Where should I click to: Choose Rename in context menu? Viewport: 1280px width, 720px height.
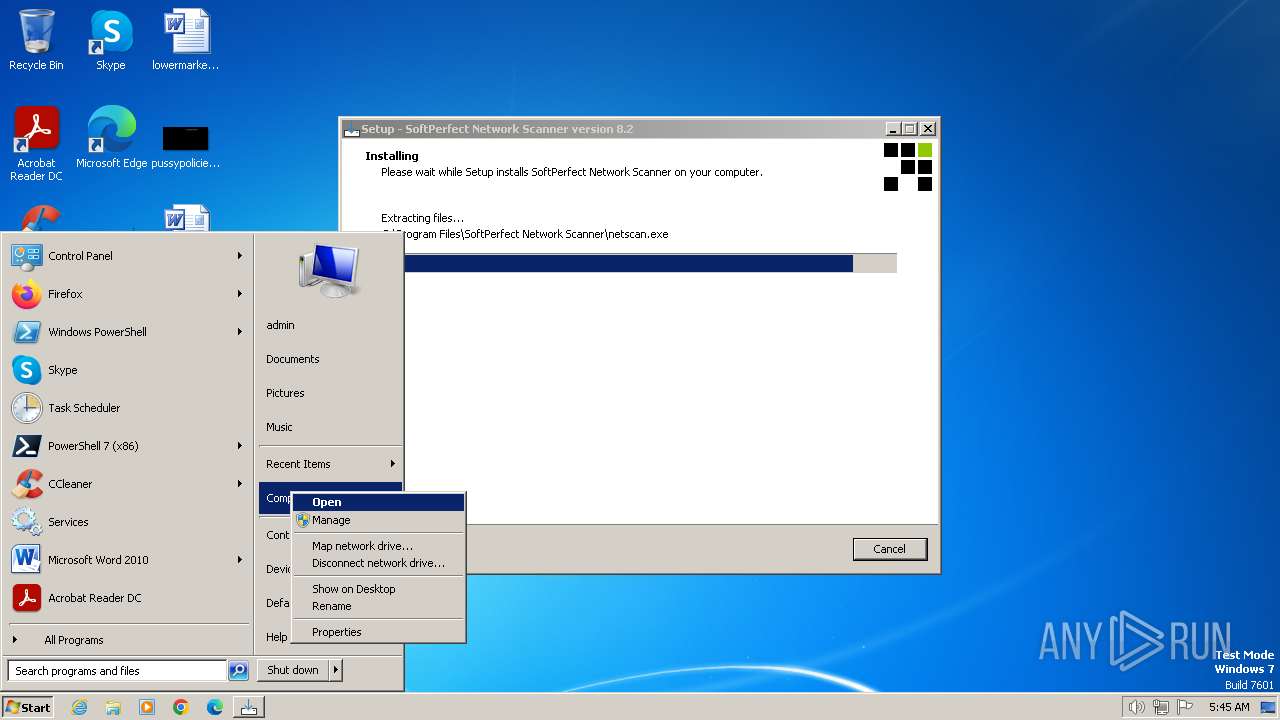pos(378,606)
